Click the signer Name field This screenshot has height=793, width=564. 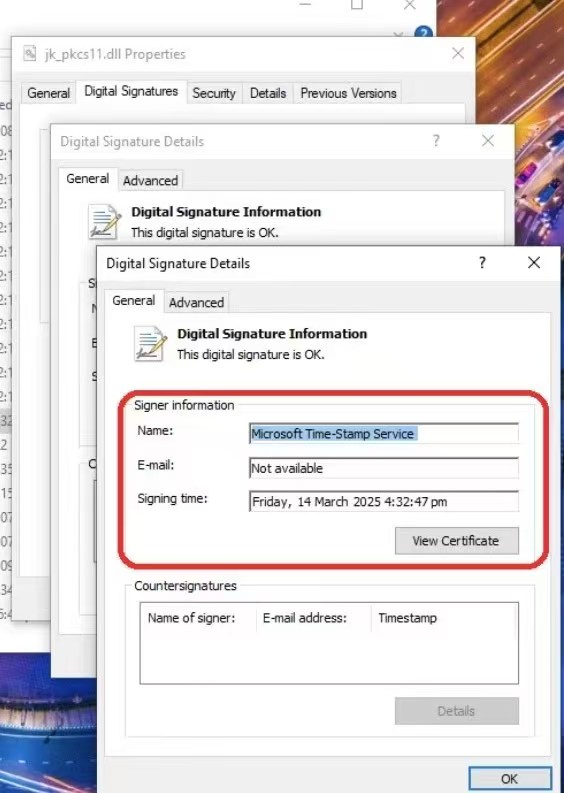[384, 433]
